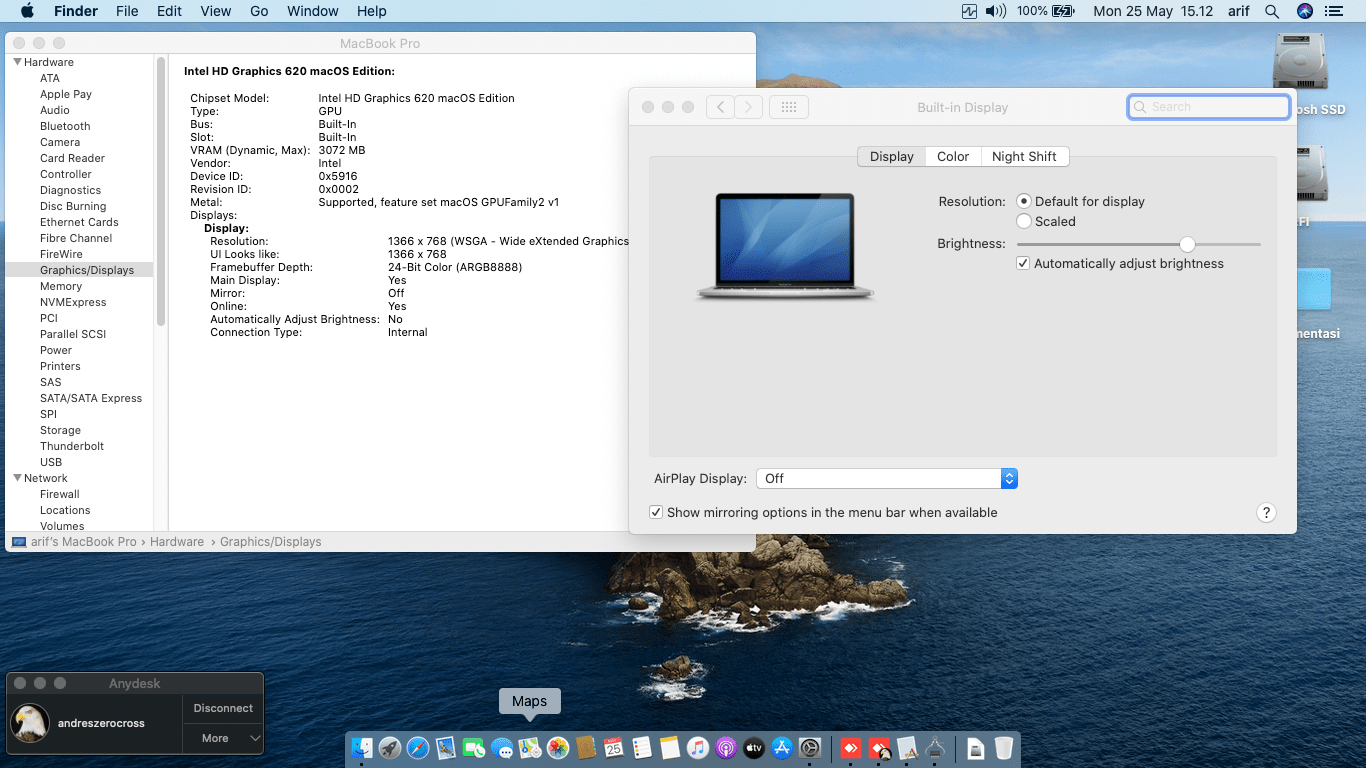Open Apple TV app in Dock

pos(754,748)
